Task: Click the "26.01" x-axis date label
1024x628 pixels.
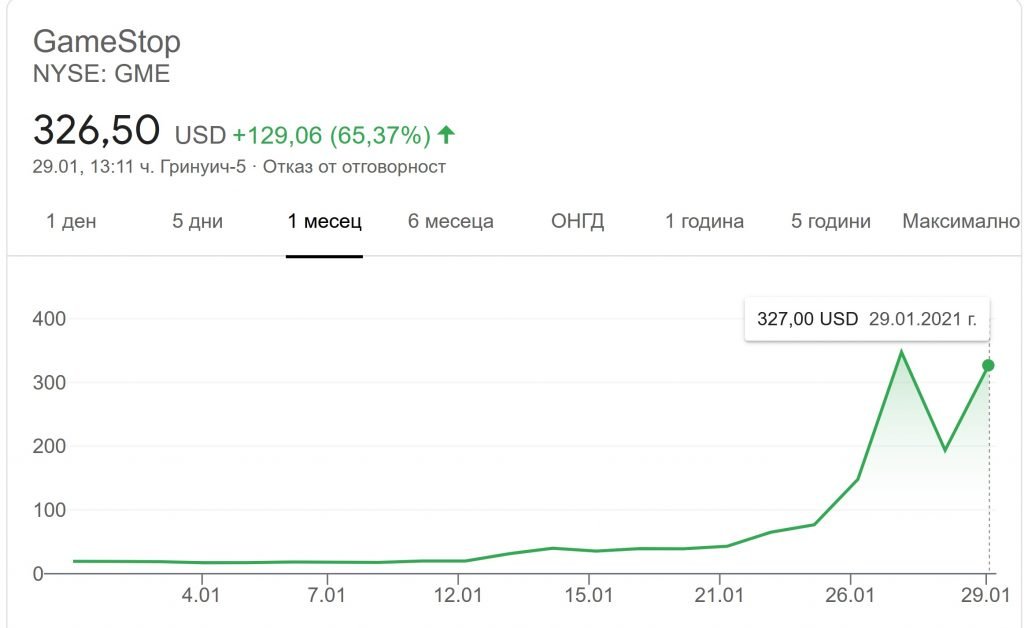Action: (850, 595)
